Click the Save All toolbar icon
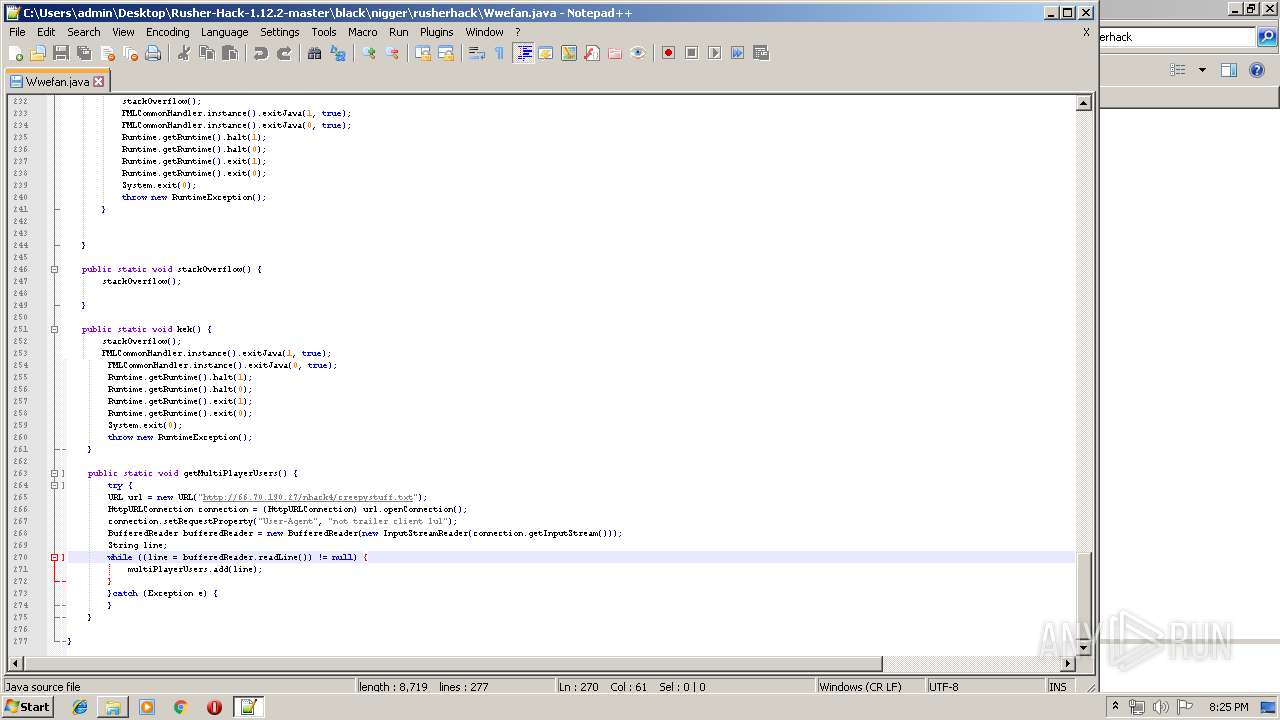The image size is (1280, 720). (x=84, y=53)
